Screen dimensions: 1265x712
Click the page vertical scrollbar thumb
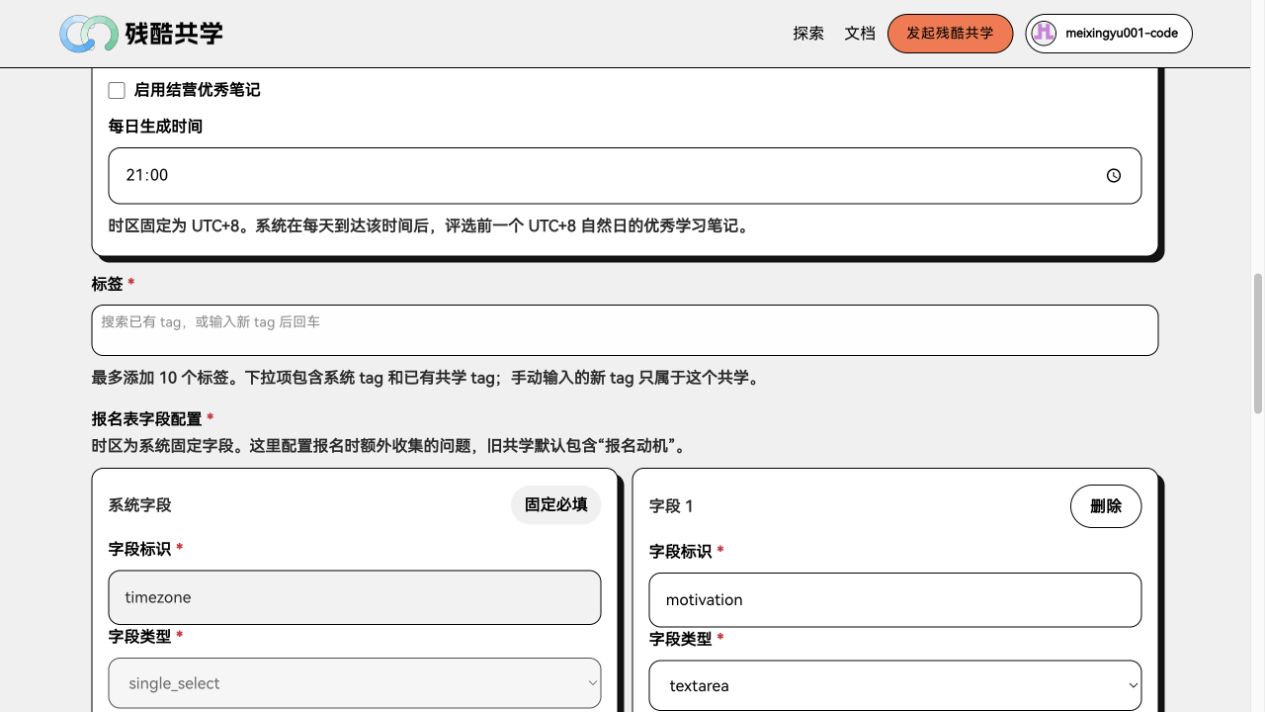pyautogui.click(x=1258, y=343)
